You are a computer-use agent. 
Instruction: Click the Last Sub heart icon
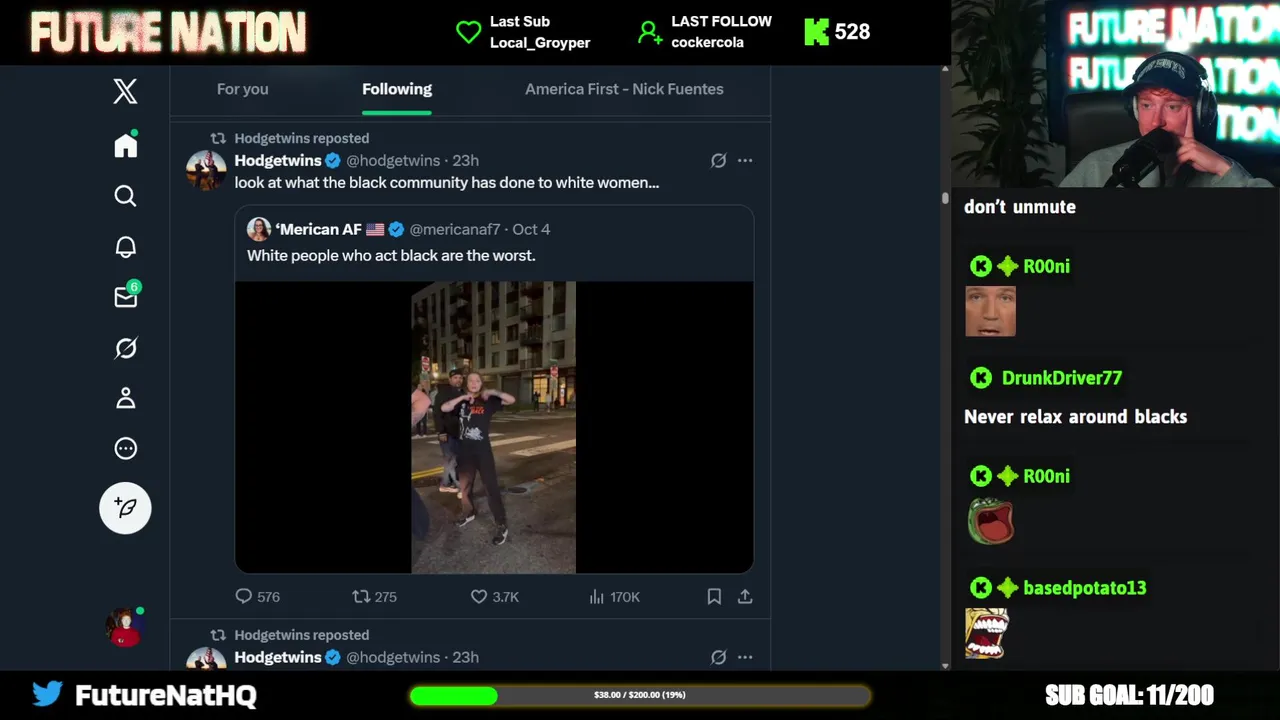point(468,32)
